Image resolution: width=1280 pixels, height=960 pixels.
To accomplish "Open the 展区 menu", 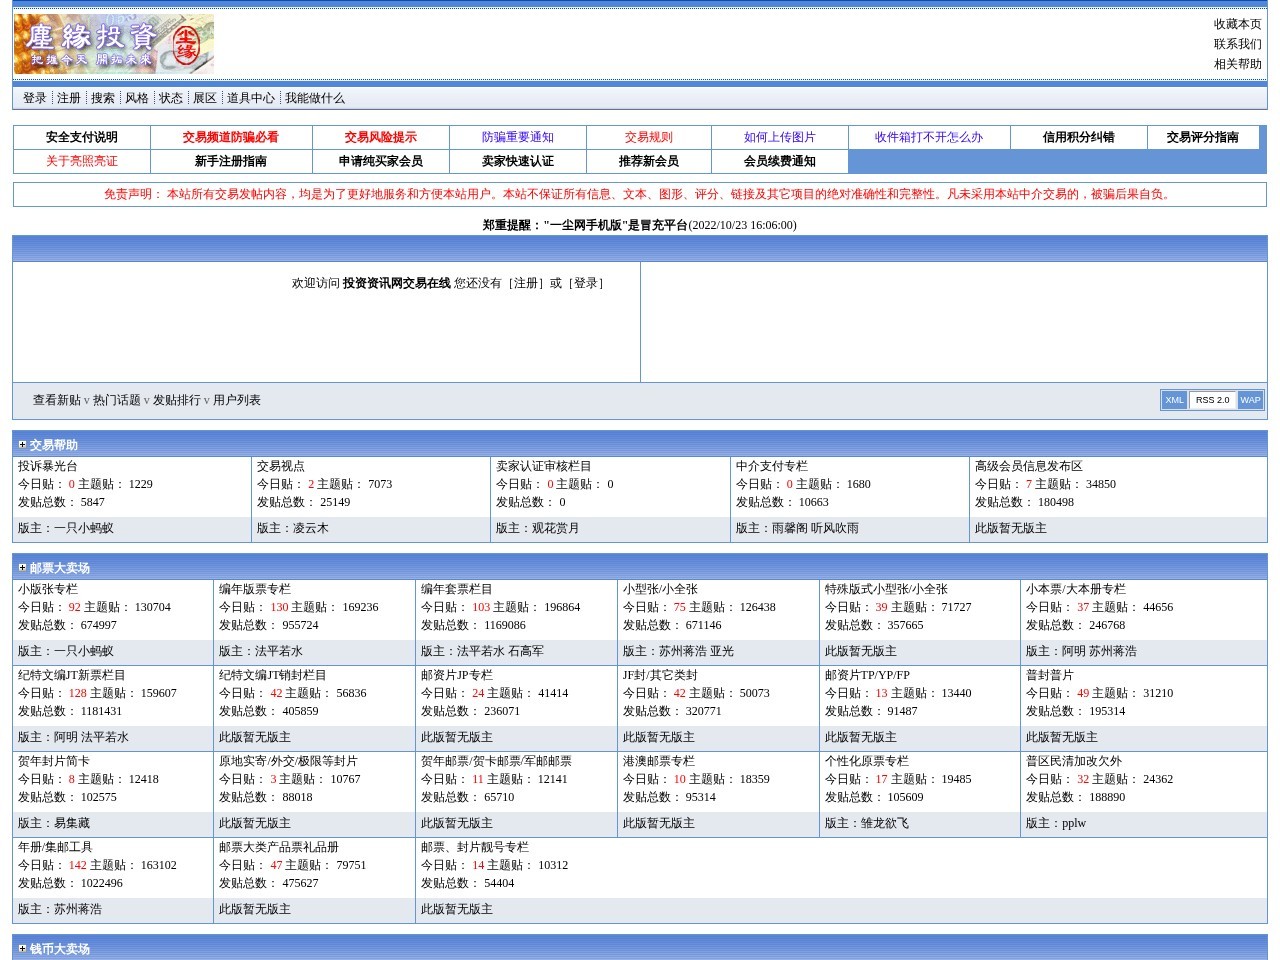I will (205, 98).
